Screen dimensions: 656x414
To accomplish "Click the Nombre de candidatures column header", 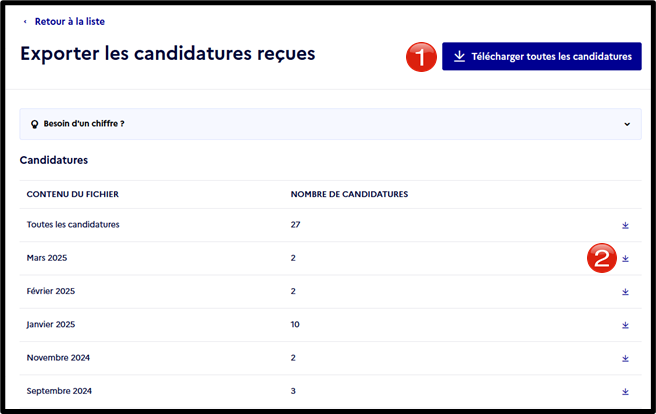I will [x=349, y=194].
